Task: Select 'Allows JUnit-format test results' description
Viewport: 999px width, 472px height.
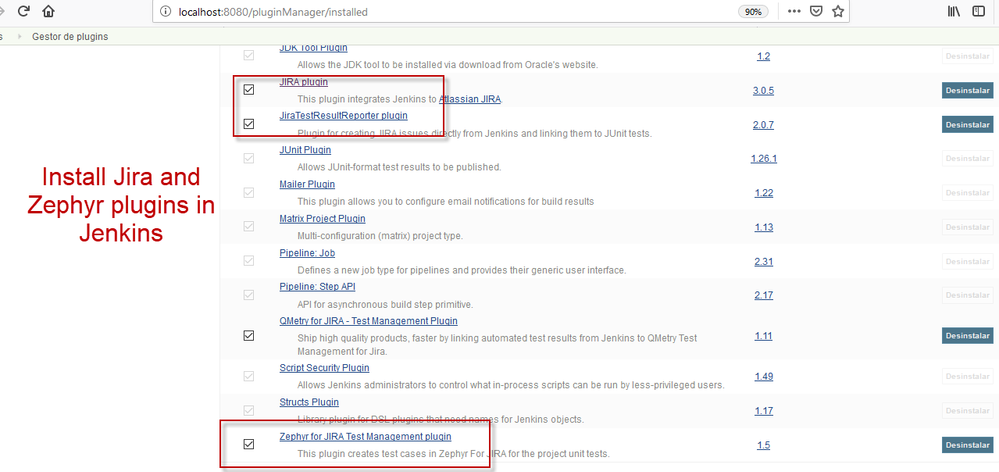Action: pyautogui.click(x=399, y=167)
